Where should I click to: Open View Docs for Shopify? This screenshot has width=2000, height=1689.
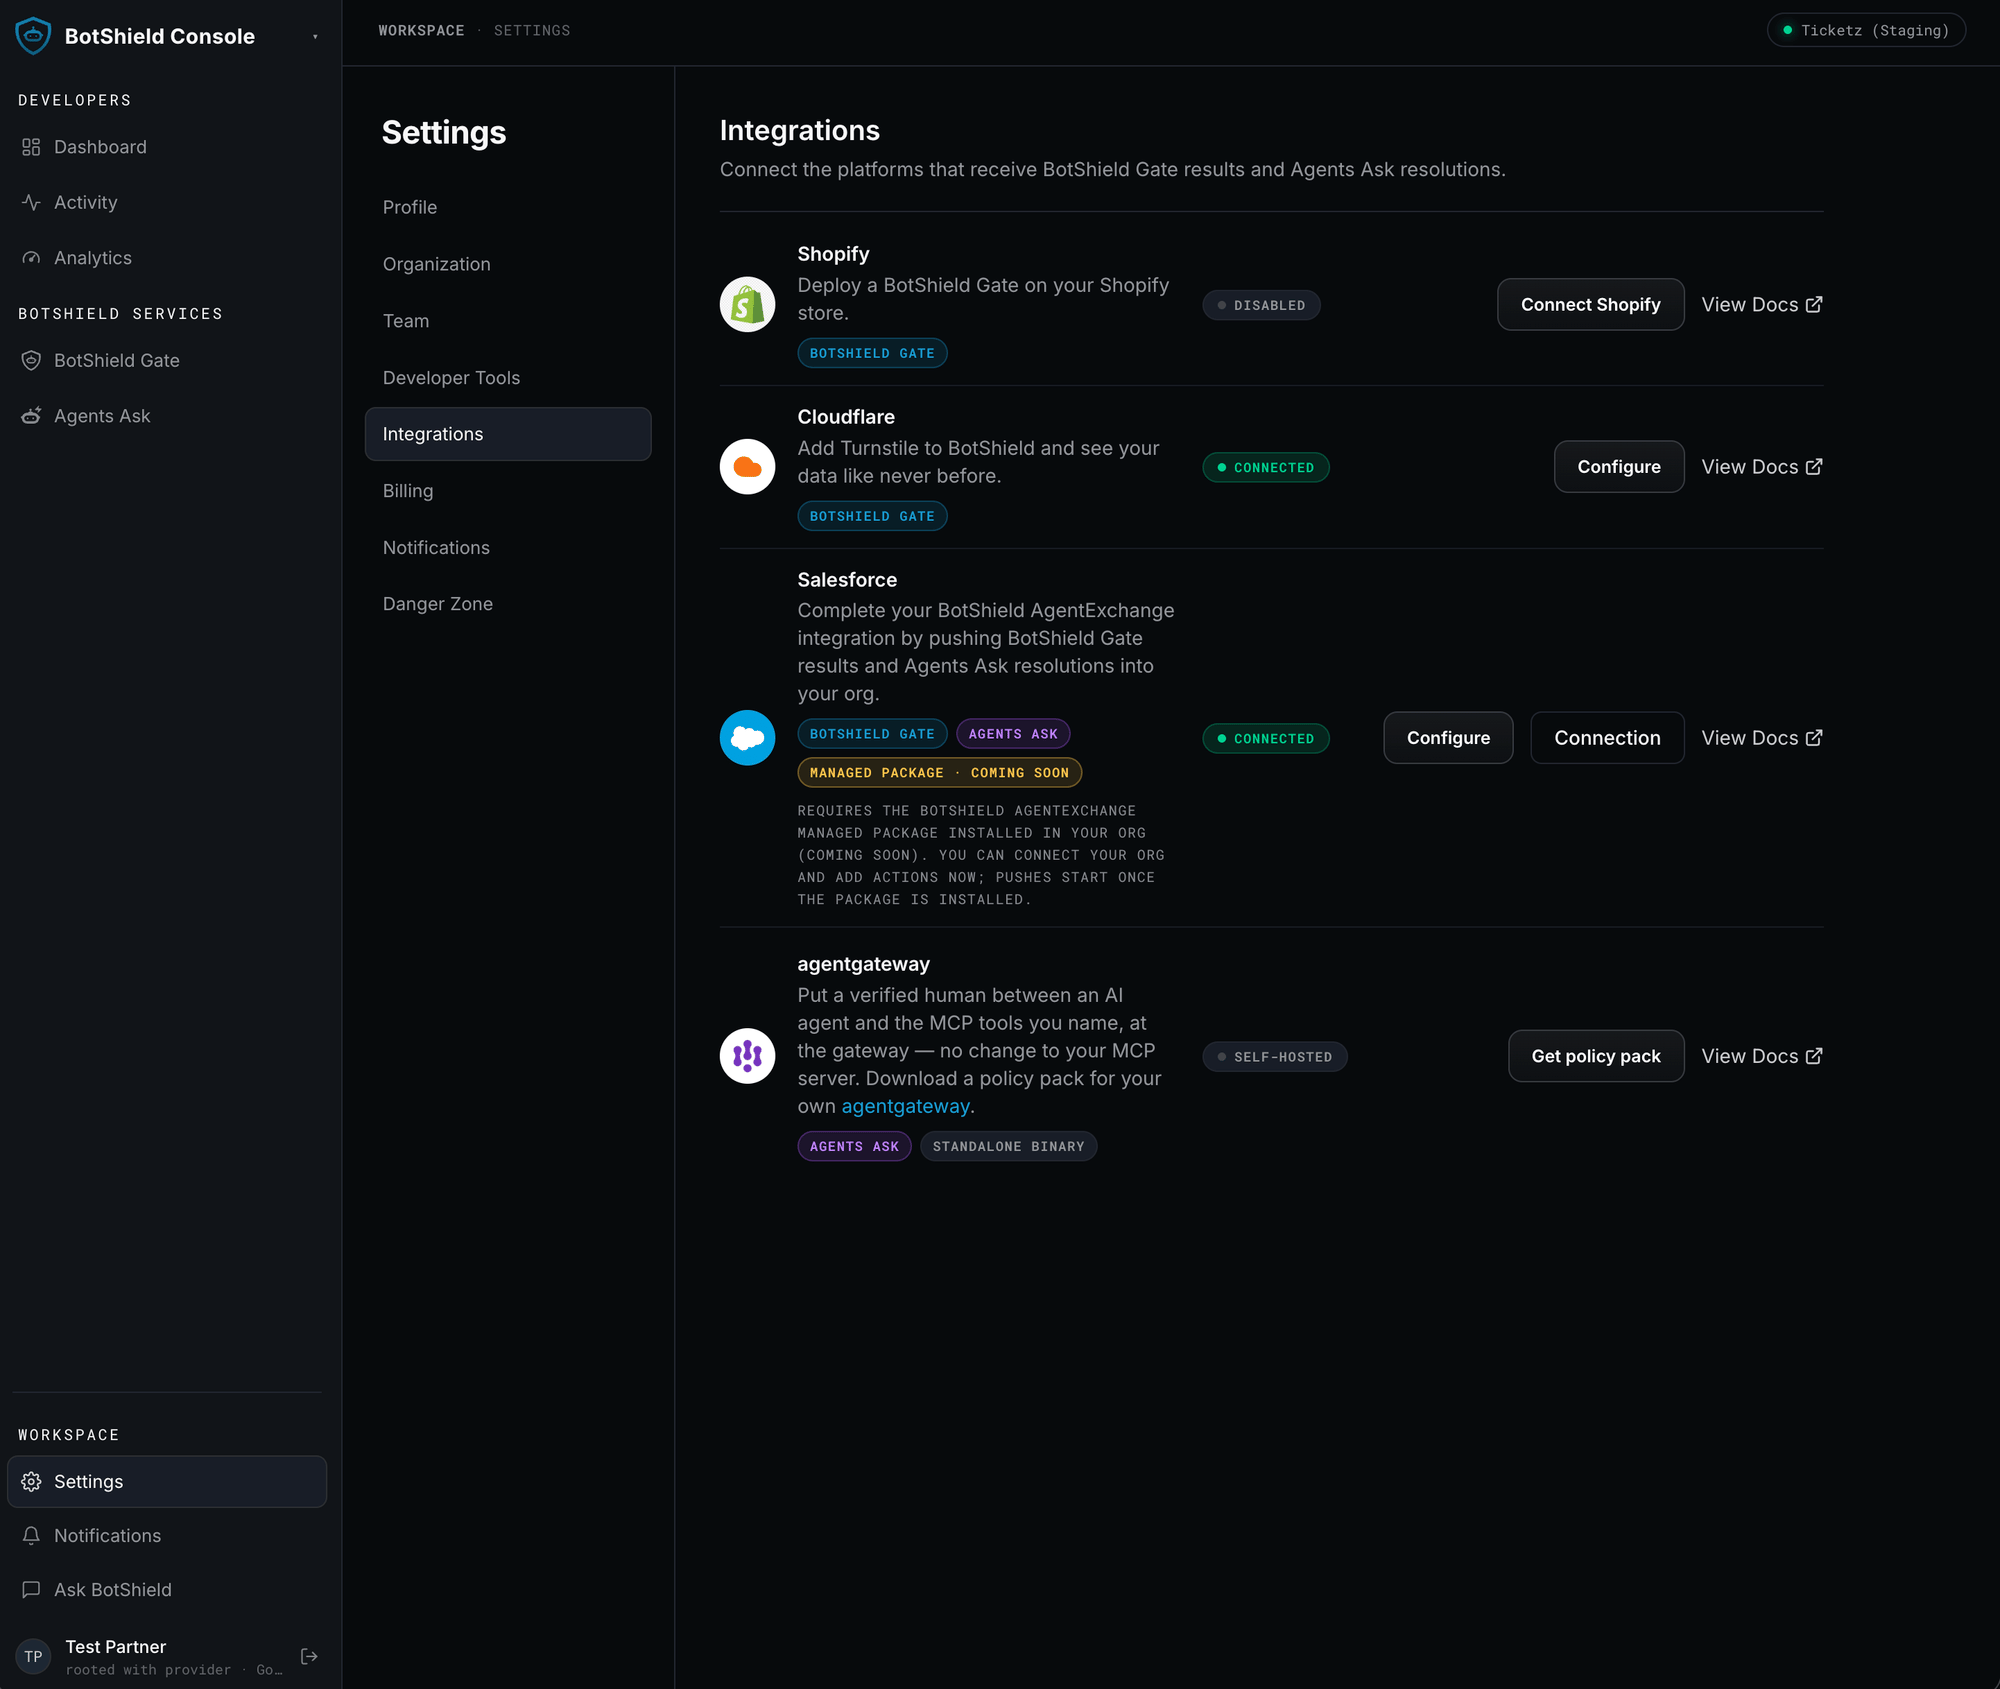tap(1762, 304)
